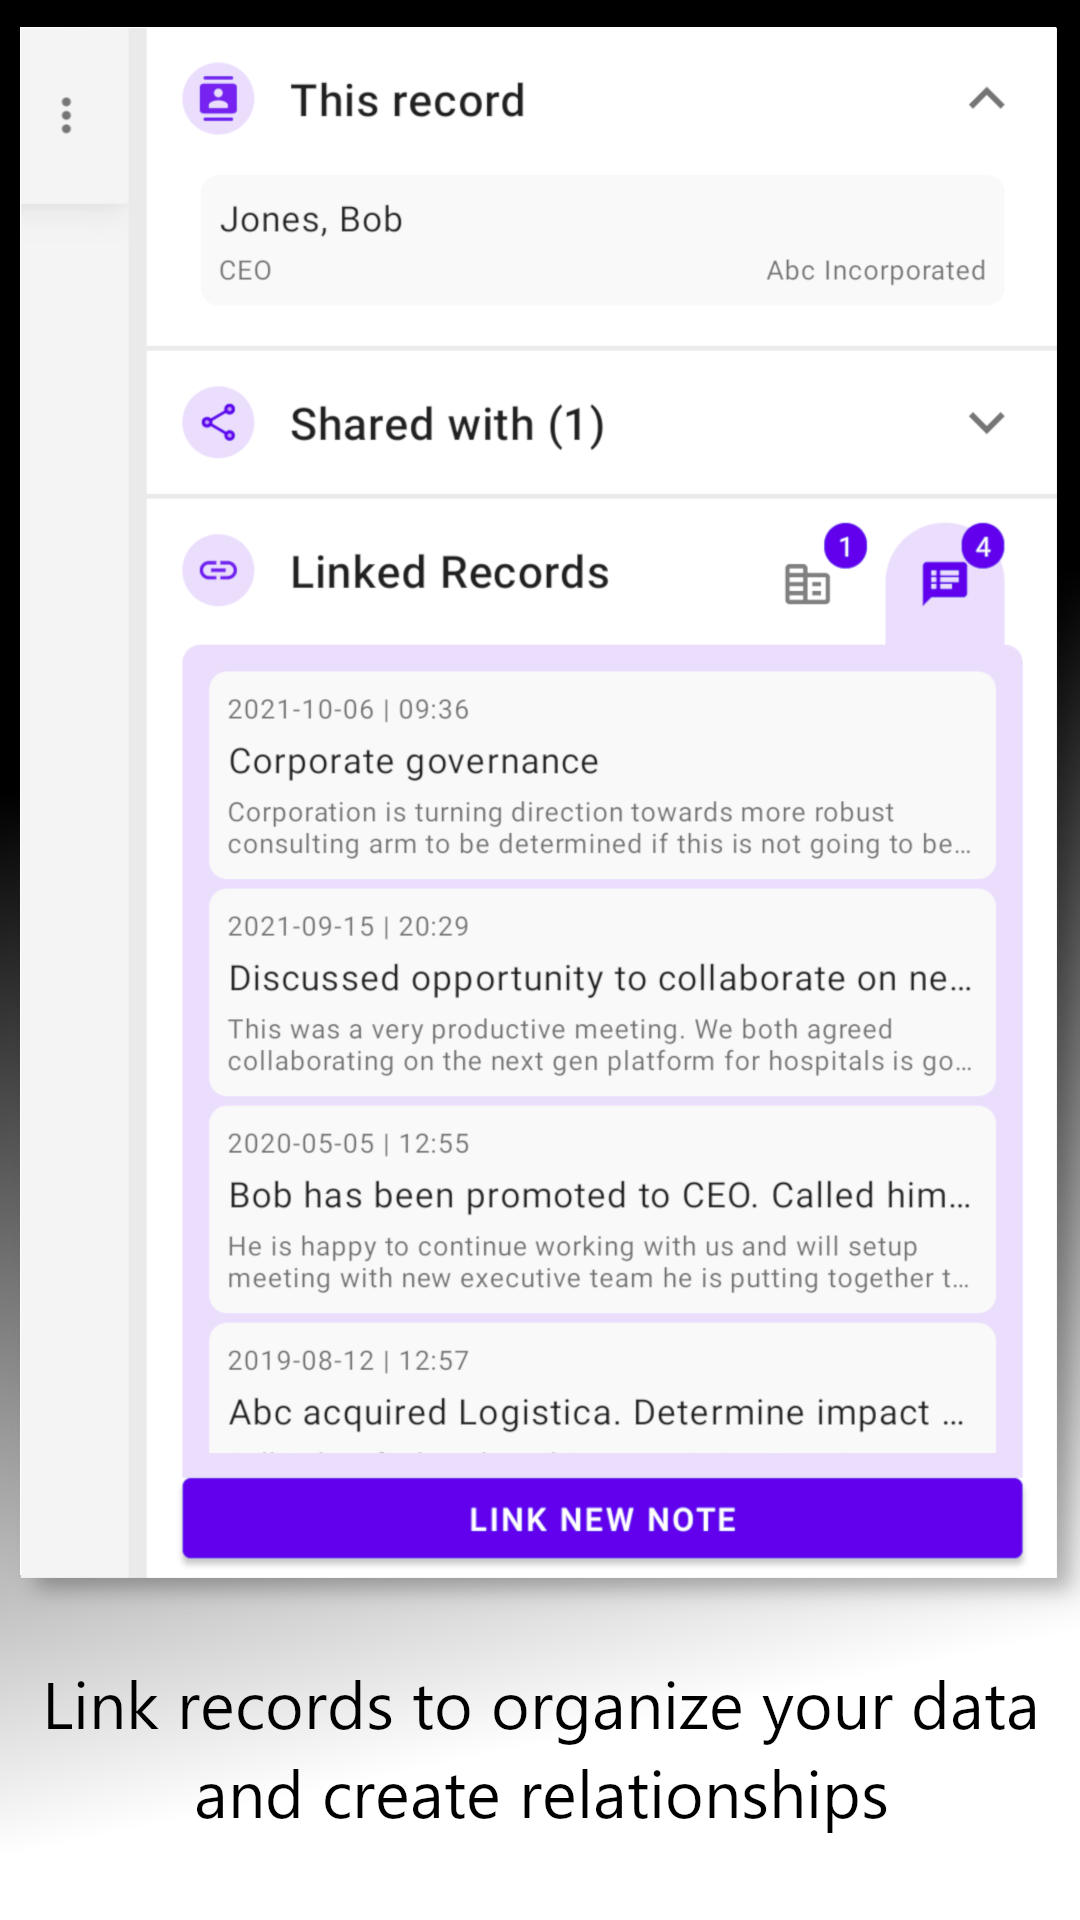Screen dimensions: 1080x1920
Task: Click the badge showing 4 notes
Action: tap(983, 547)
